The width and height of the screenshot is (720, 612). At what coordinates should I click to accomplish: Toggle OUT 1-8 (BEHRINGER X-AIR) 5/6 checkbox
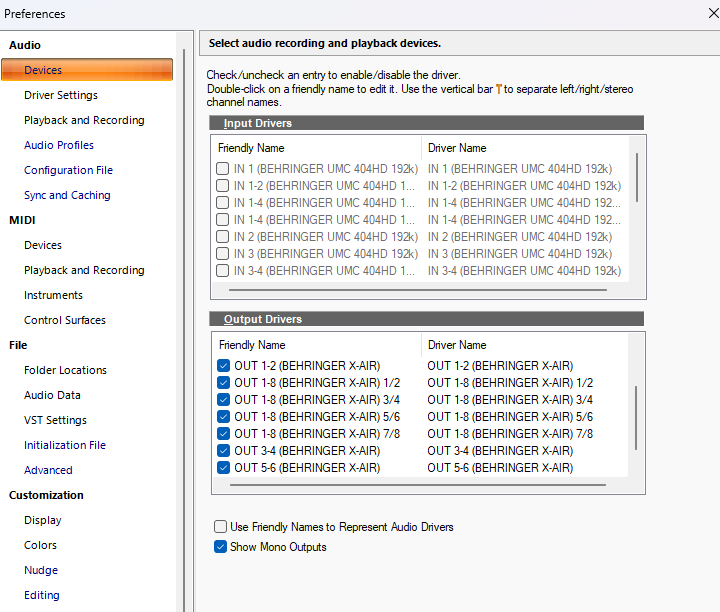224,416
